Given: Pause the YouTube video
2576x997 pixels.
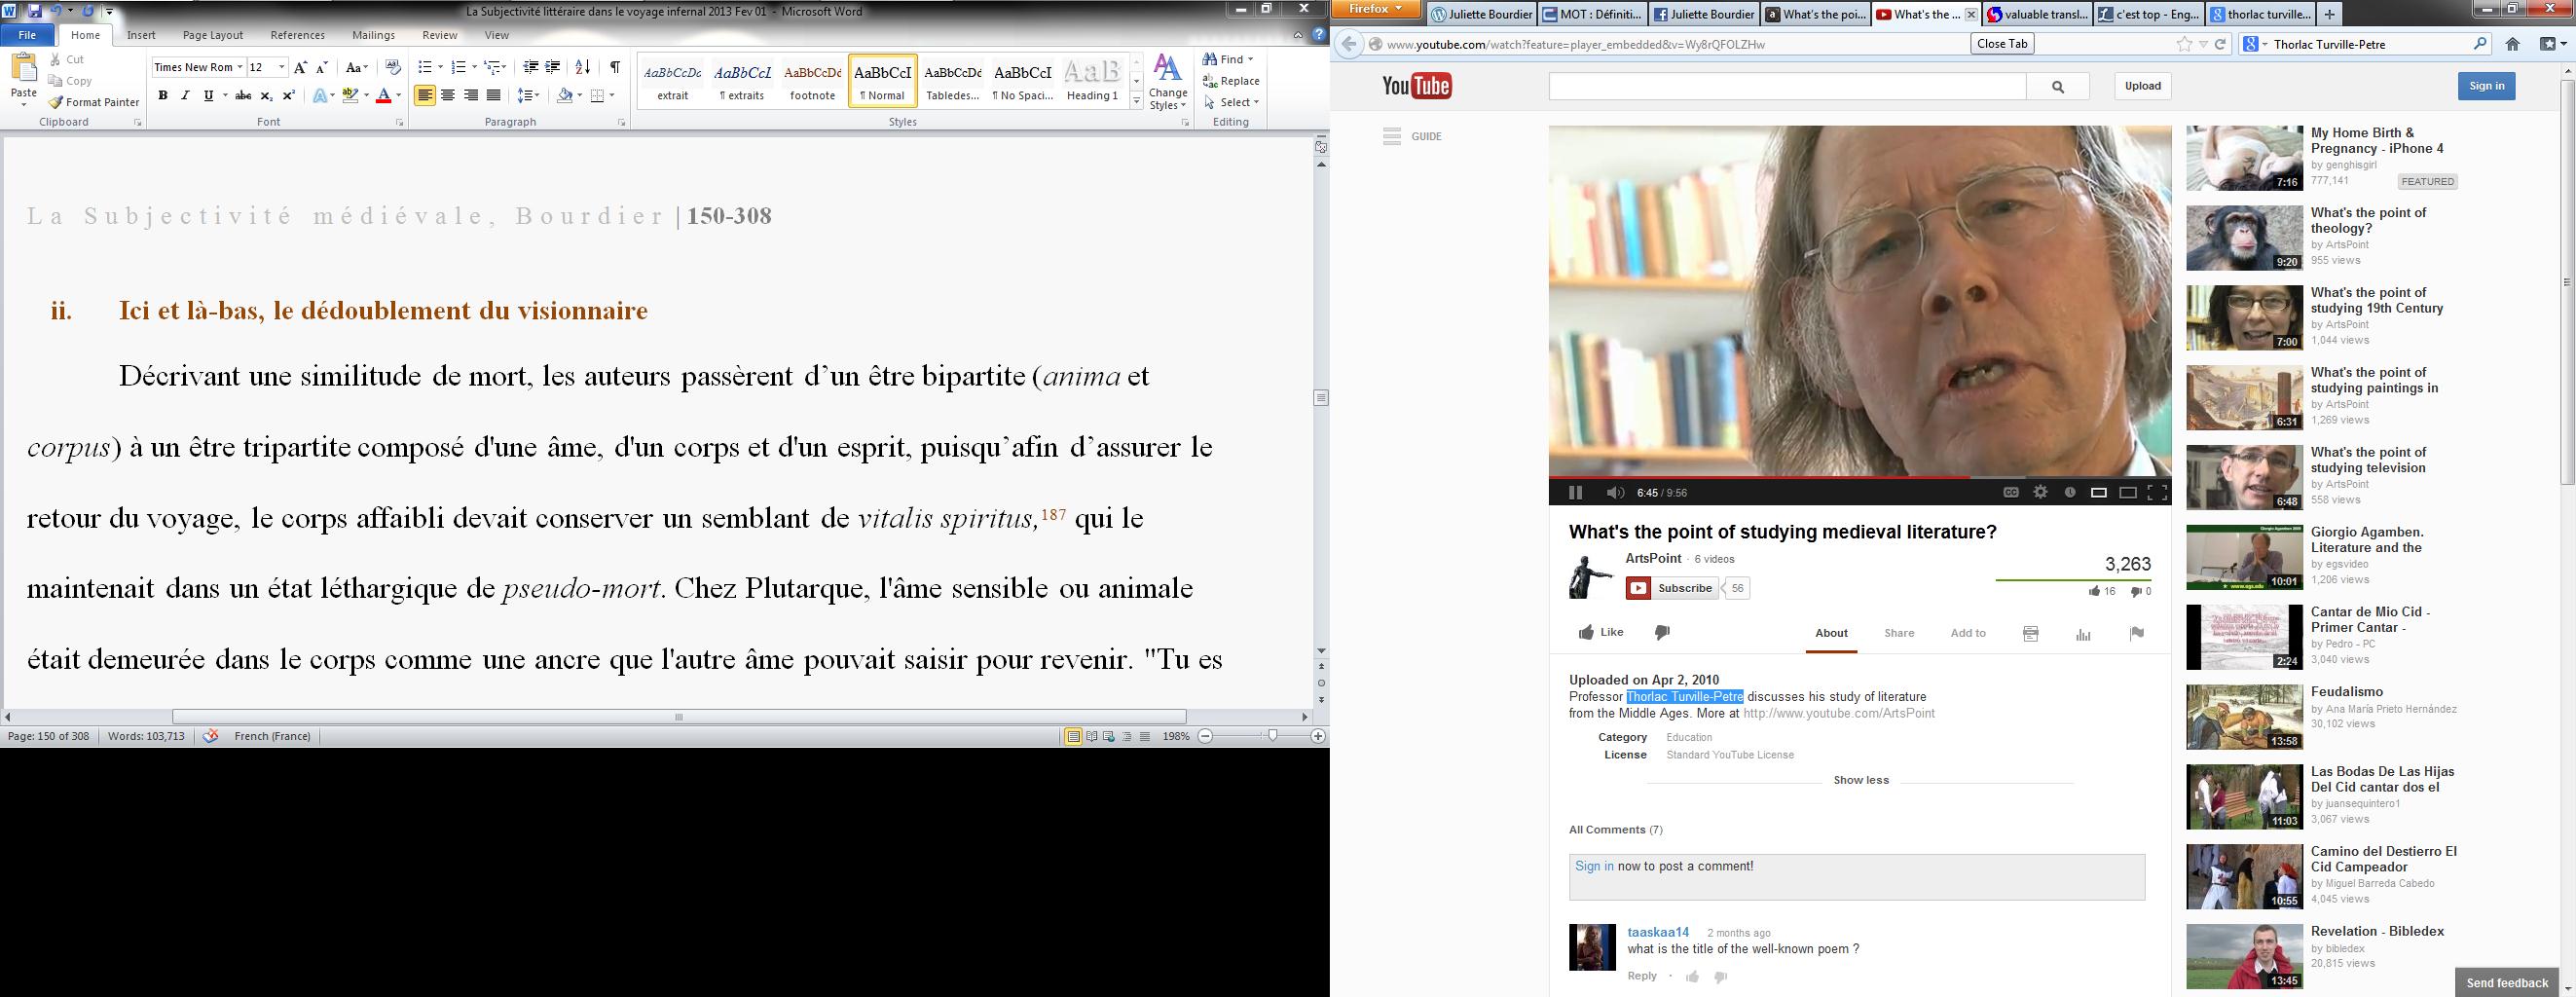Looking at the screenshot, I should click(1575, 492).
